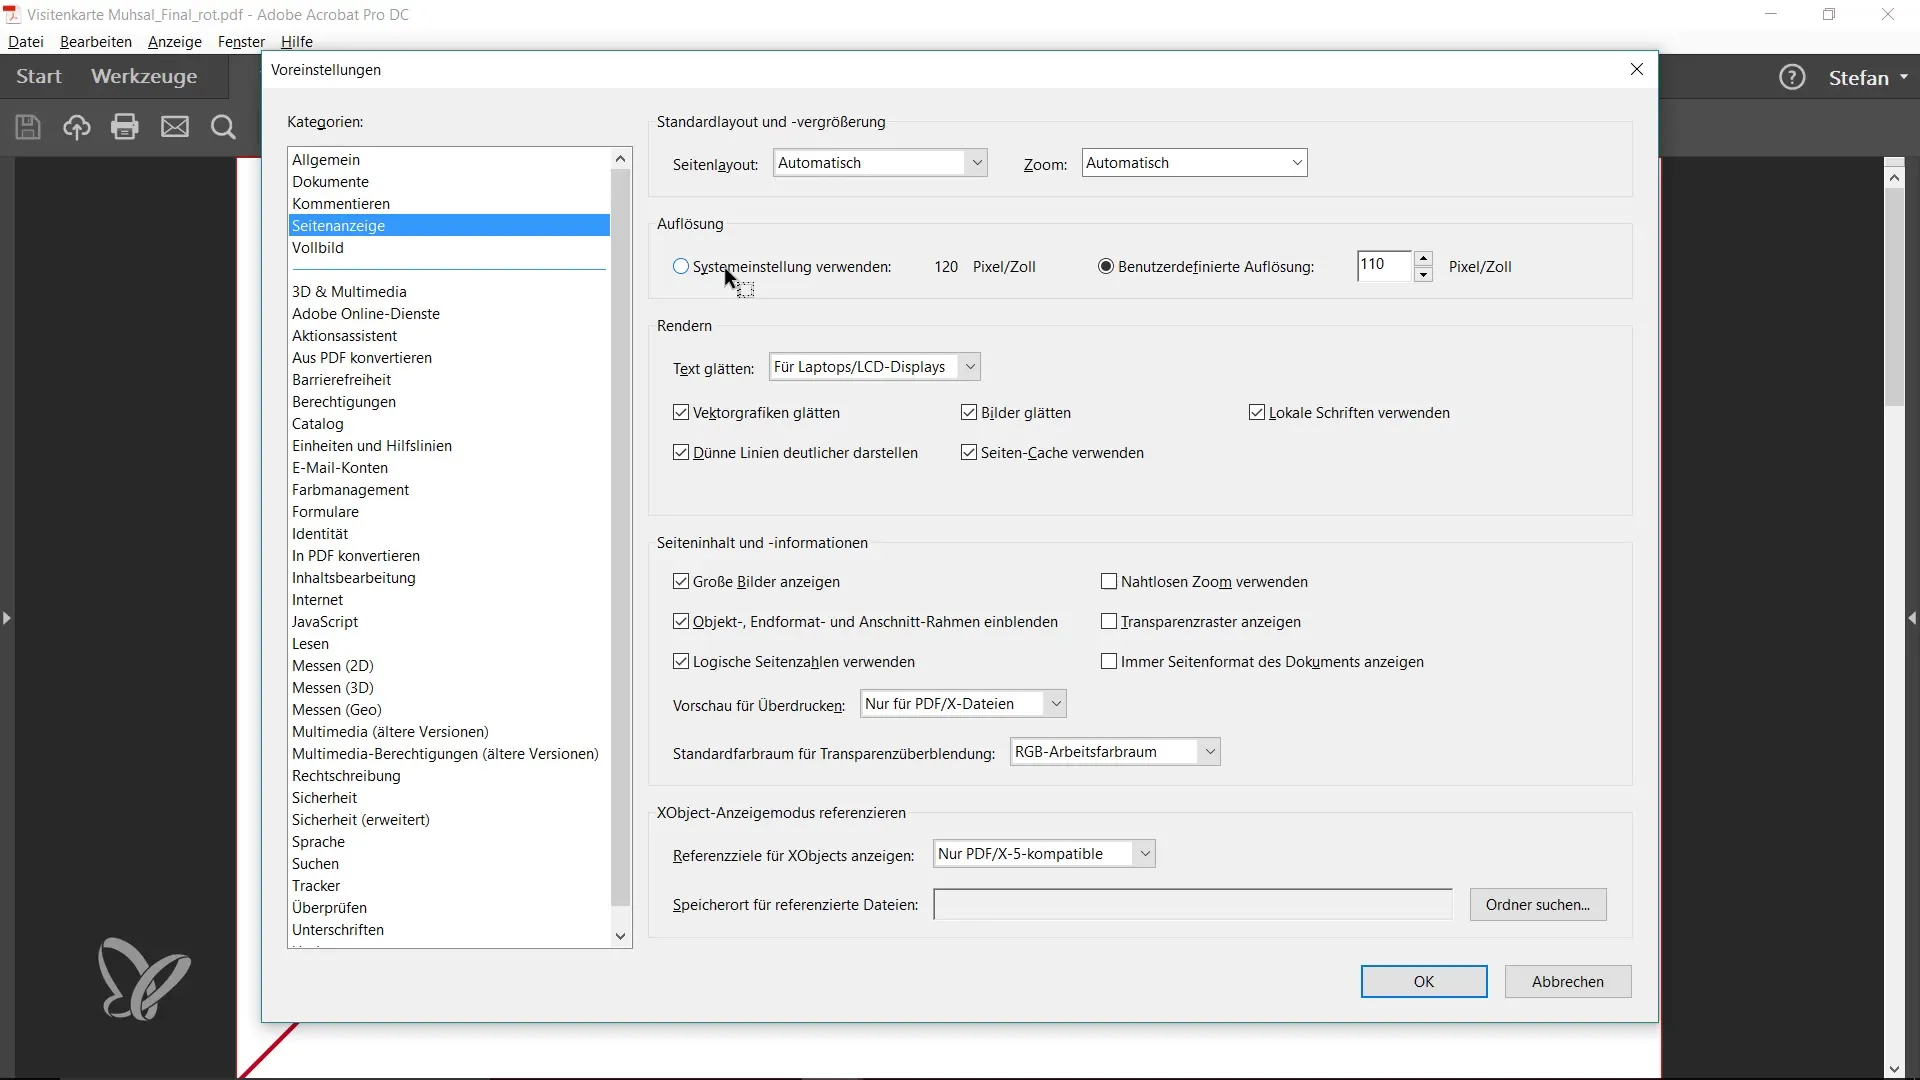This screenshot has width=1920, height=1080.
Task: Select Kommentieren category
Action: tap(449, 204)
